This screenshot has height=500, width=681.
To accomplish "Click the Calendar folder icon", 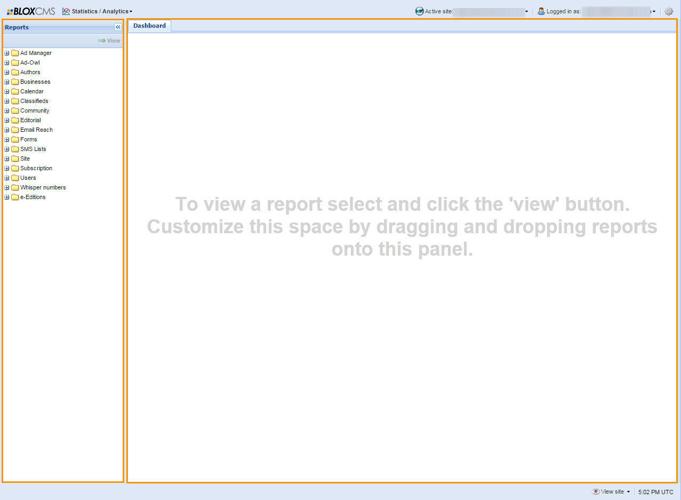I will coord(15,91).
